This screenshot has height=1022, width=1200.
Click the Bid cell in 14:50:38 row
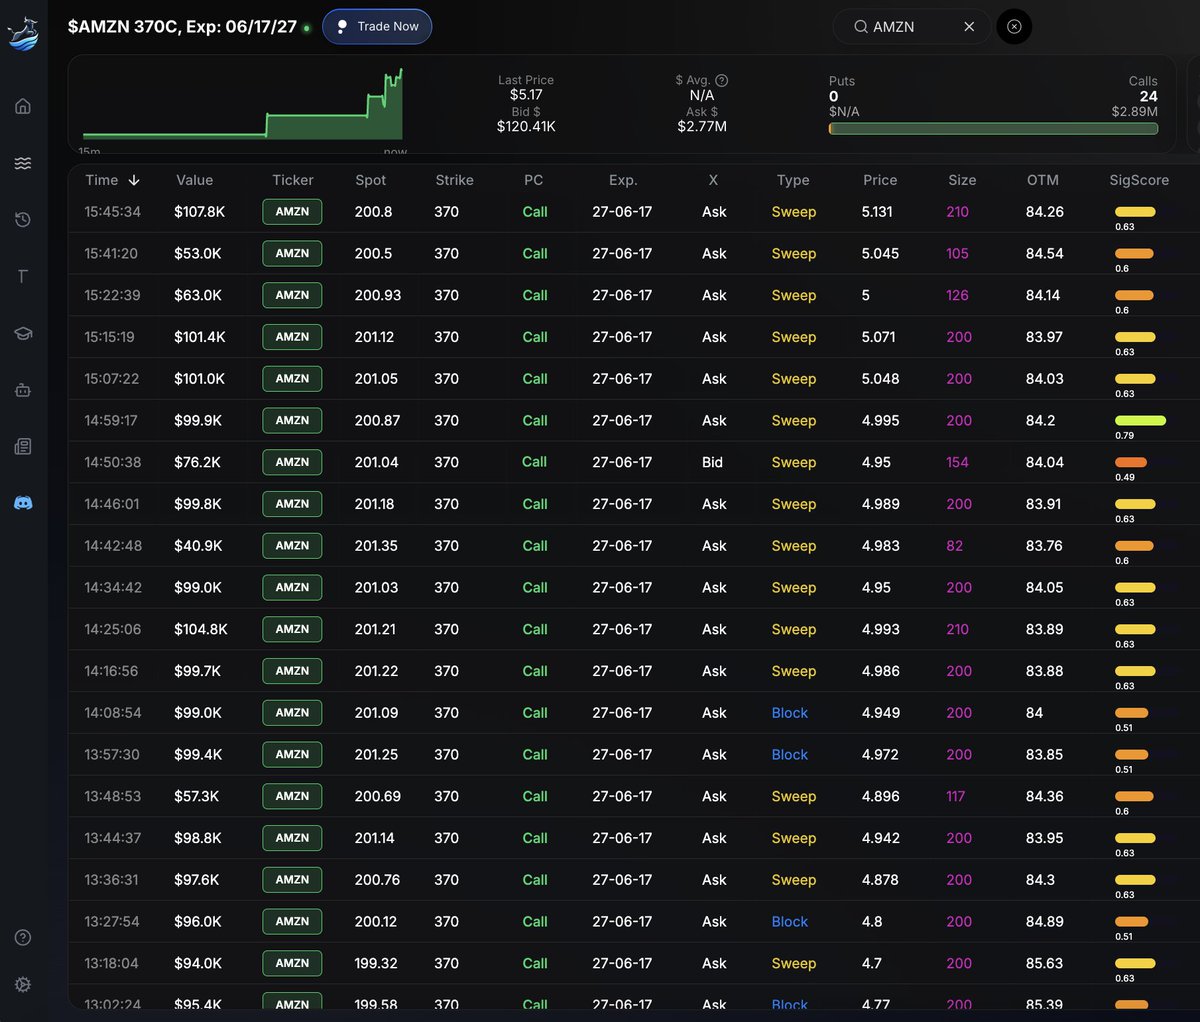click(712, 462)
